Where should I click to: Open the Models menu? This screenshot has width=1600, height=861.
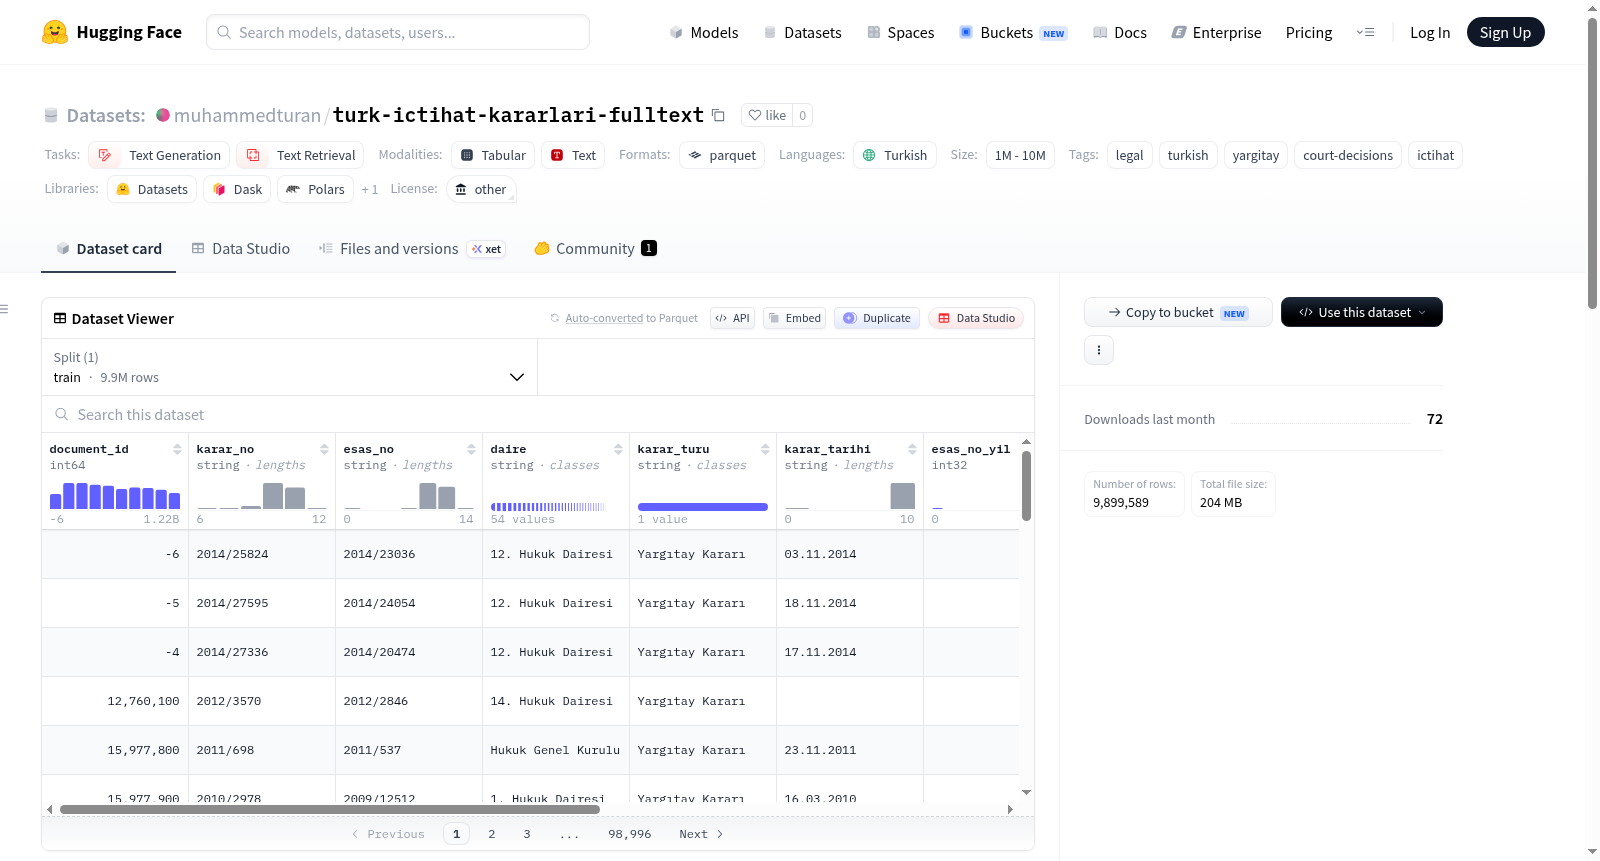[704, 32]
